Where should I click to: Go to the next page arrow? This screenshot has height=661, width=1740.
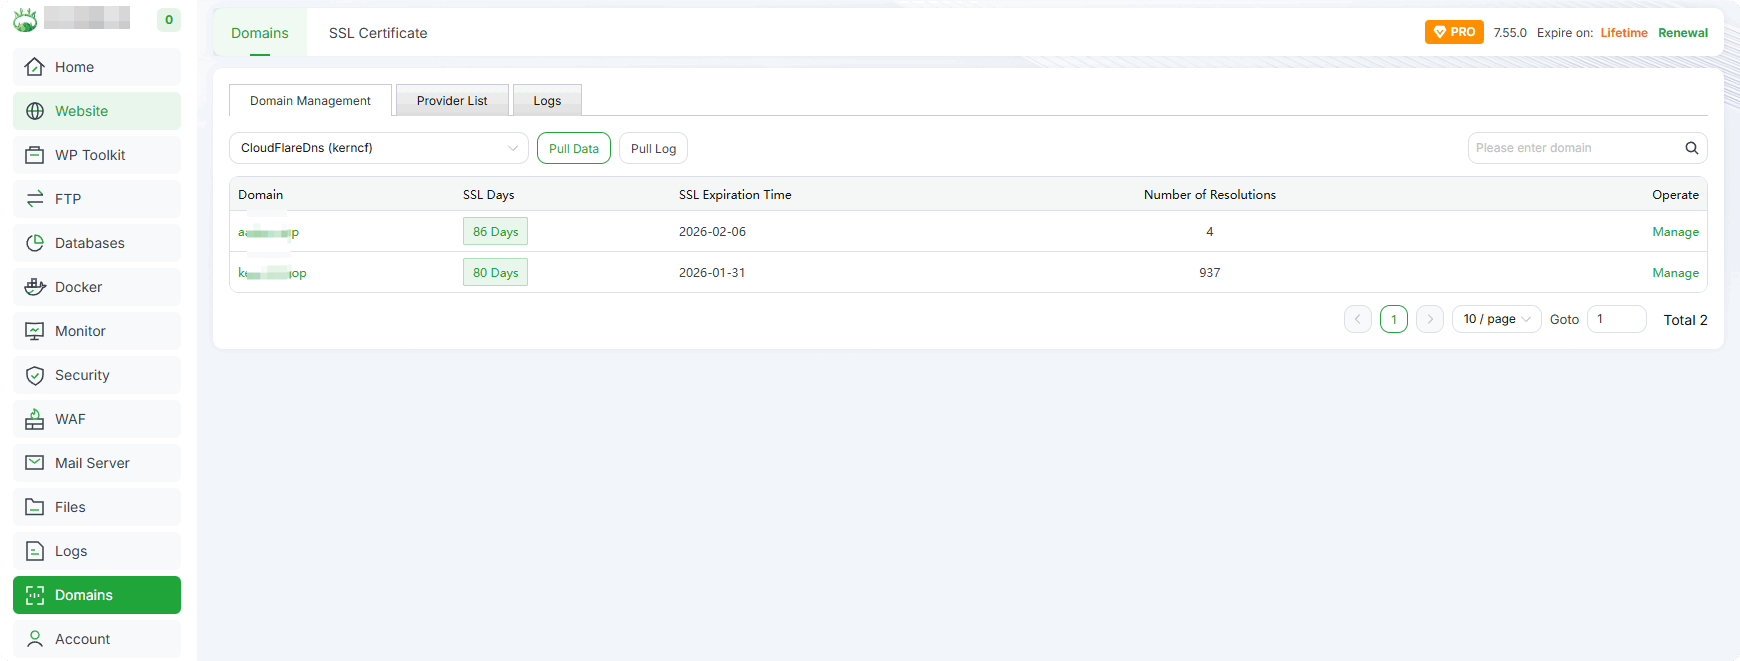click(1430, 319)
